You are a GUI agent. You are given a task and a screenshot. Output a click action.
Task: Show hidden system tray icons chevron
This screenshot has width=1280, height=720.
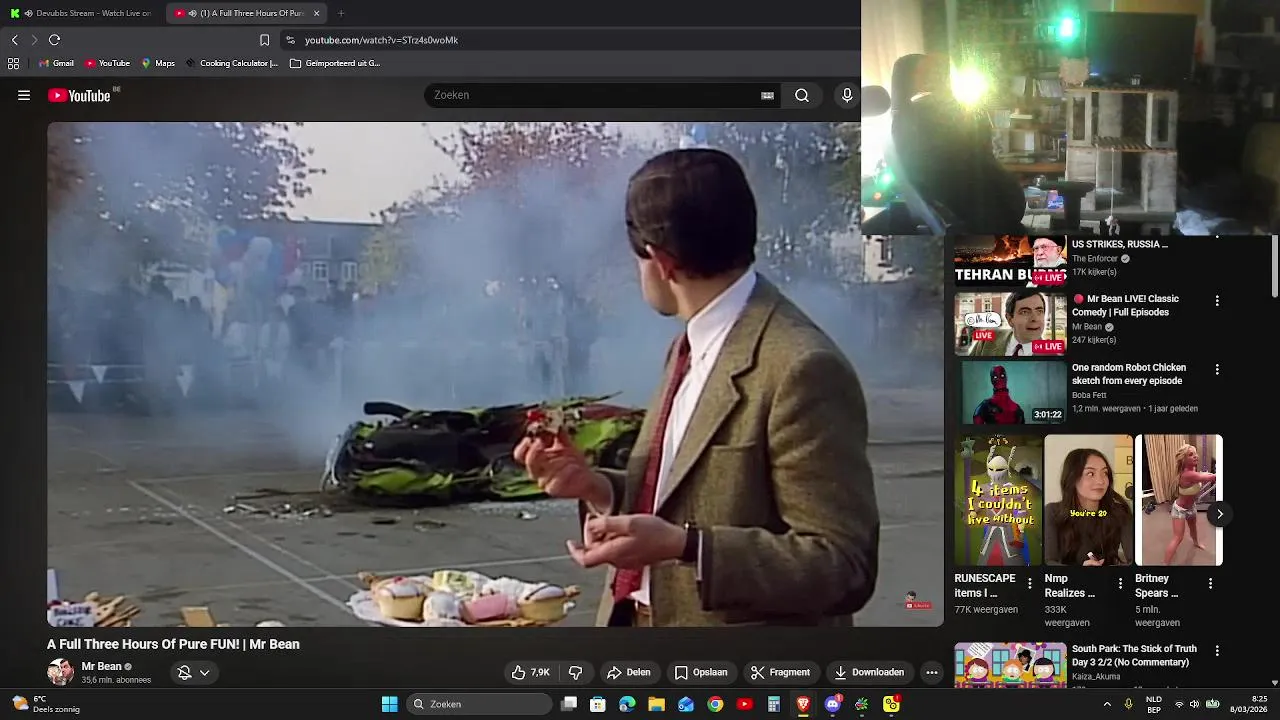click(x=1107, y=704)
